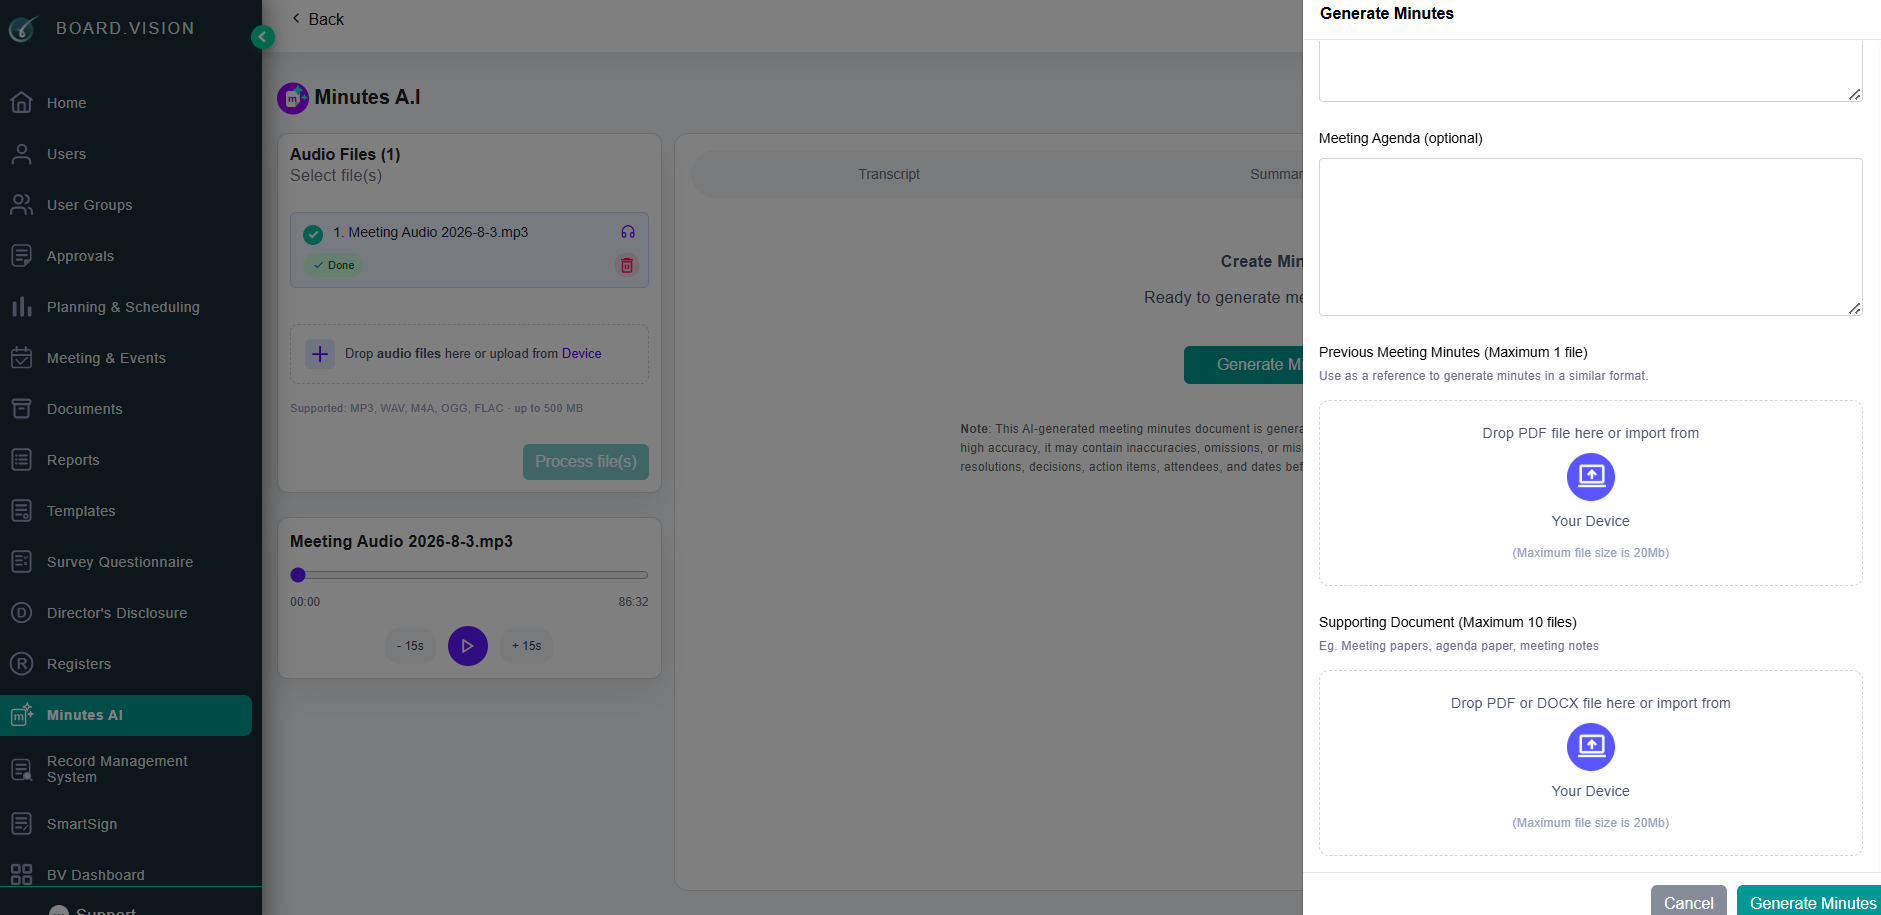Viewport: 1881px width, 915px height.
Task: Click Audio Files (1) heading
Action: [x=345, y=154]
